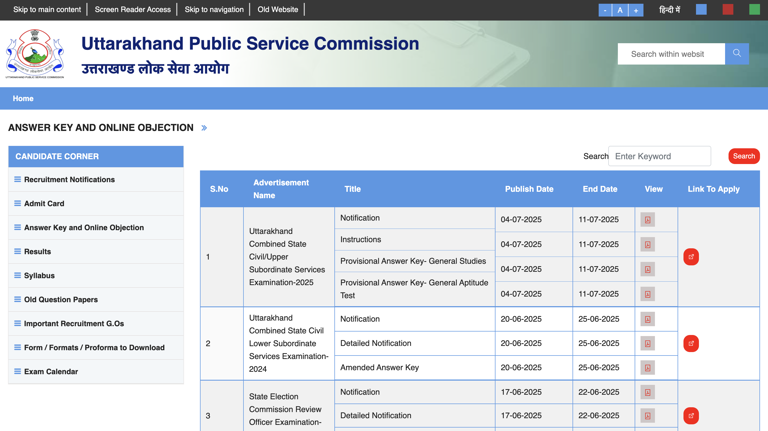Screen dimensions: 768x431
Task: Follow the Screen Reader Access link
Action: (x=132, y=10)
